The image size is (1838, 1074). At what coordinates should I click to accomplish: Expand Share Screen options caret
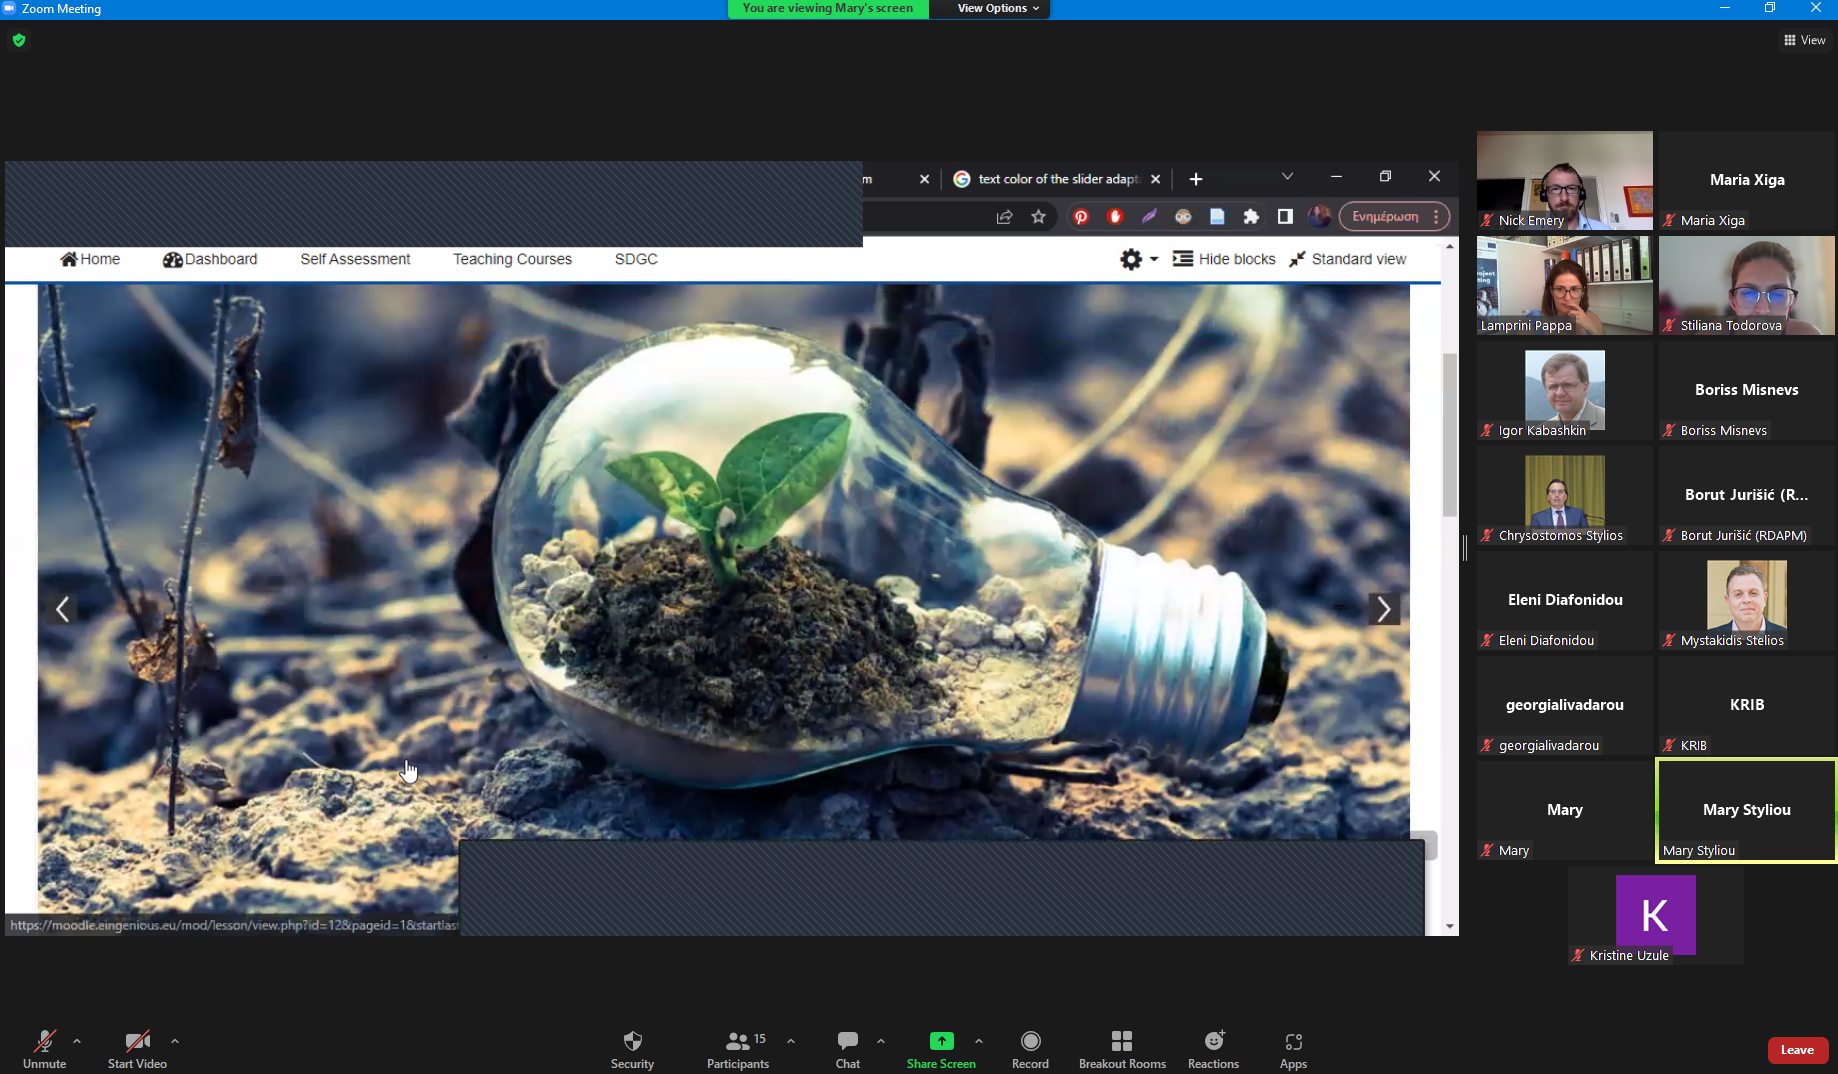pyautogui.click(x=979, y=1041)
